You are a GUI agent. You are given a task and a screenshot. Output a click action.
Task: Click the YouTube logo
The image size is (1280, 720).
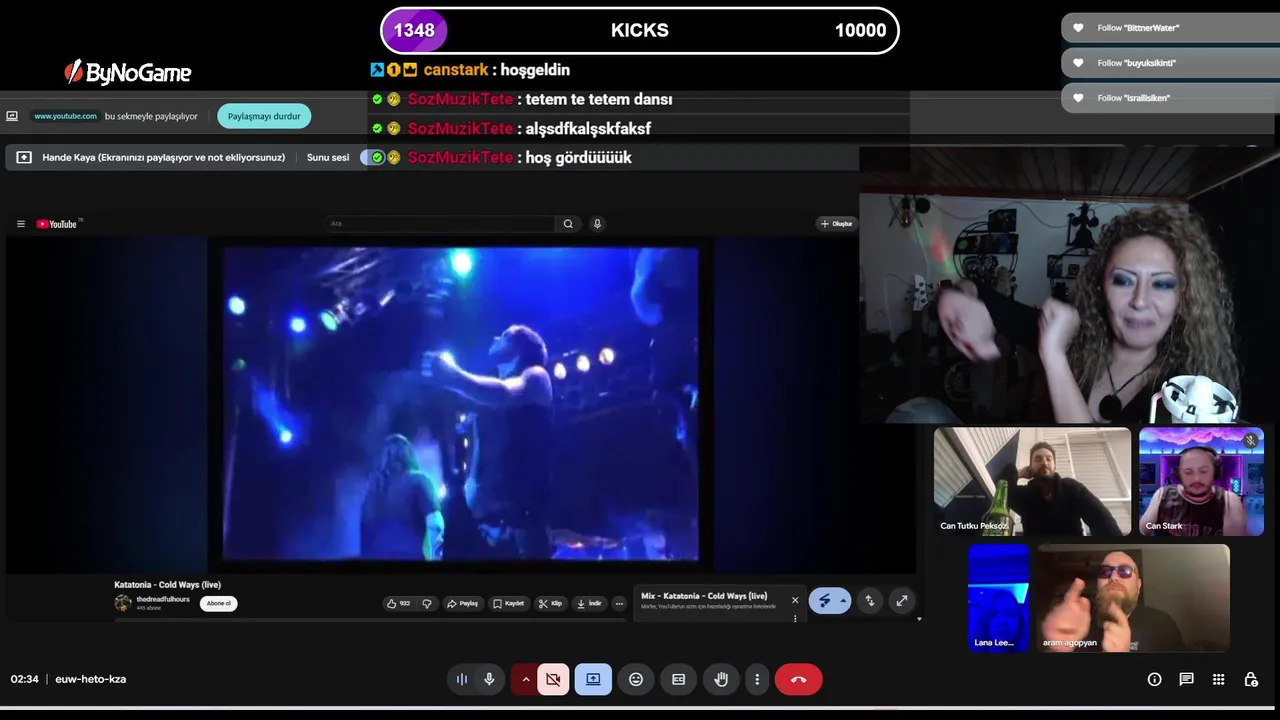pos(59,224)
